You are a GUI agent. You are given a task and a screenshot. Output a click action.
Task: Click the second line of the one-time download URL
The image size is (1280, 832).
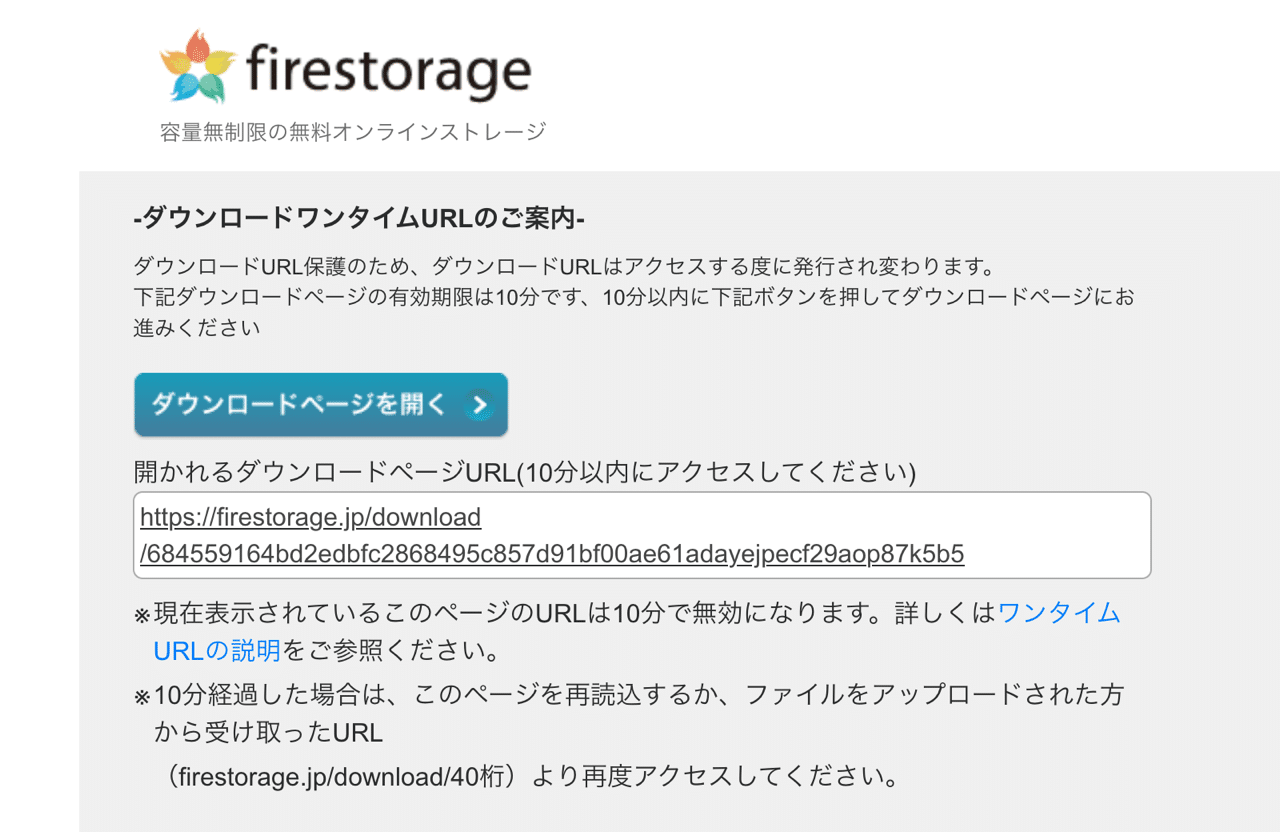tap(550, 553)
